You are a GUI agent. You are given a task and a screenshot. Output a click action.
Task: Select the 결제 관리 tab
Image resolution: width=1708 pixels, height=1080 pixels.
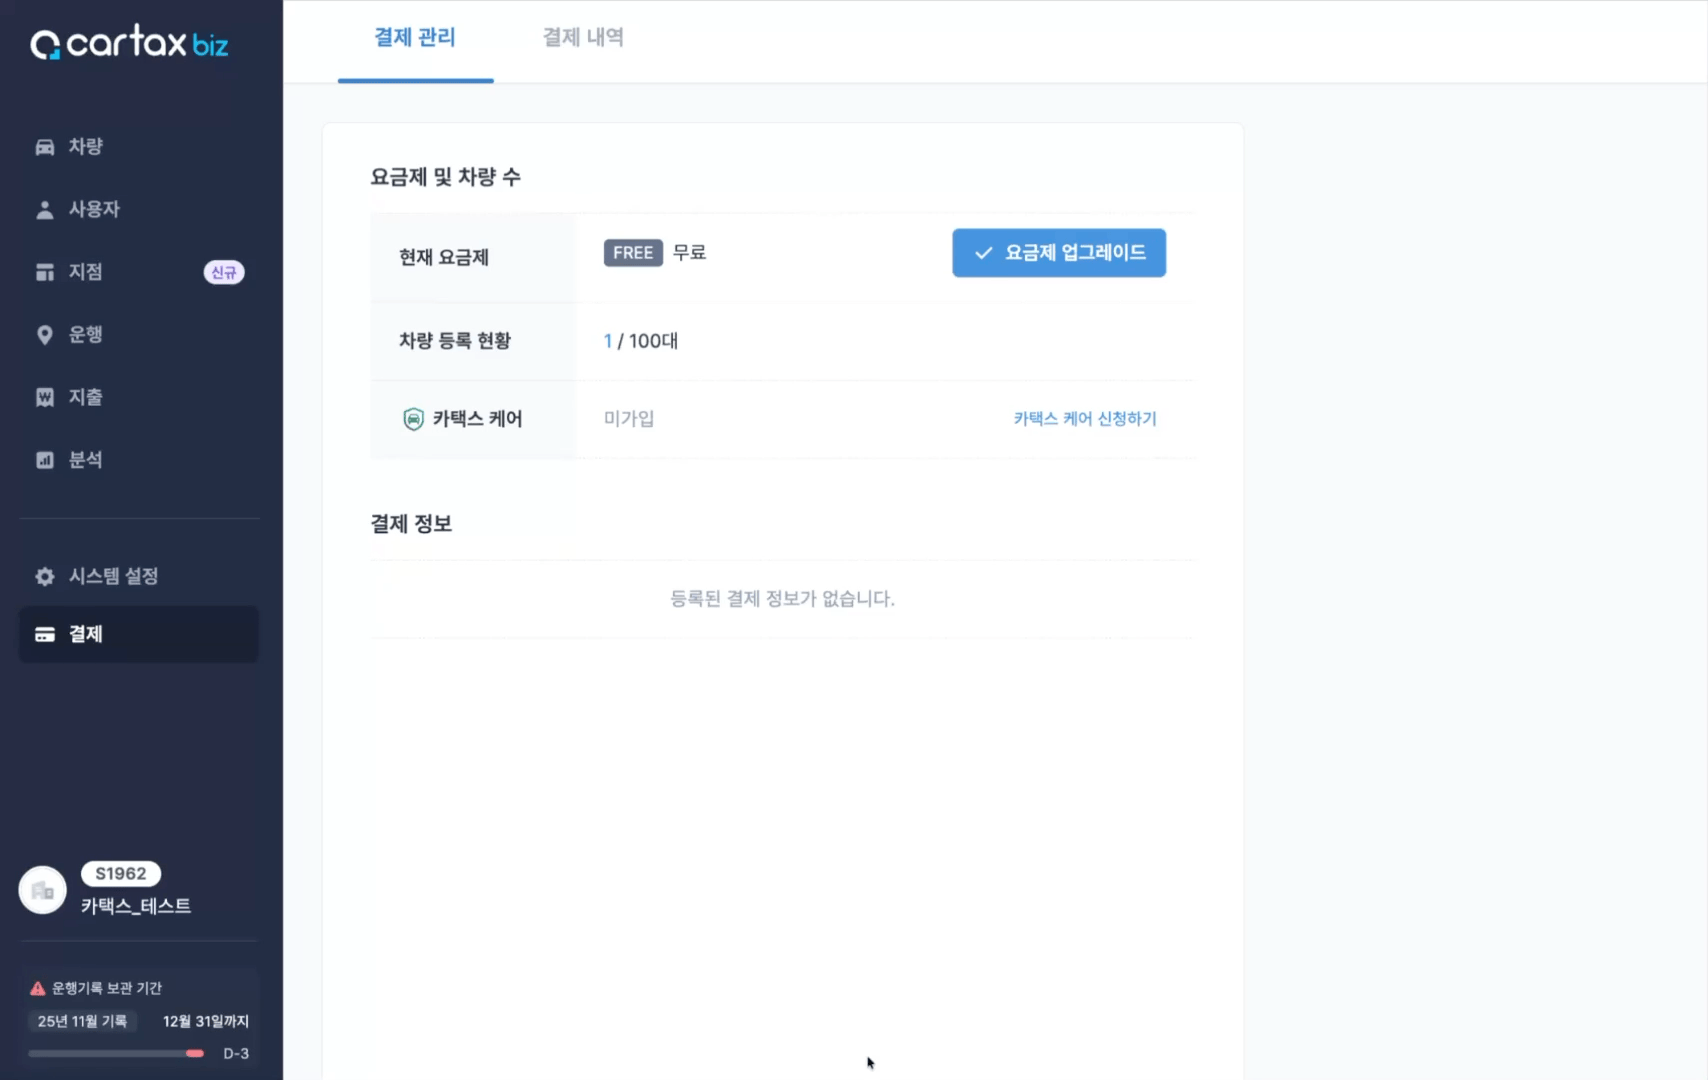[x=415, y=37]
